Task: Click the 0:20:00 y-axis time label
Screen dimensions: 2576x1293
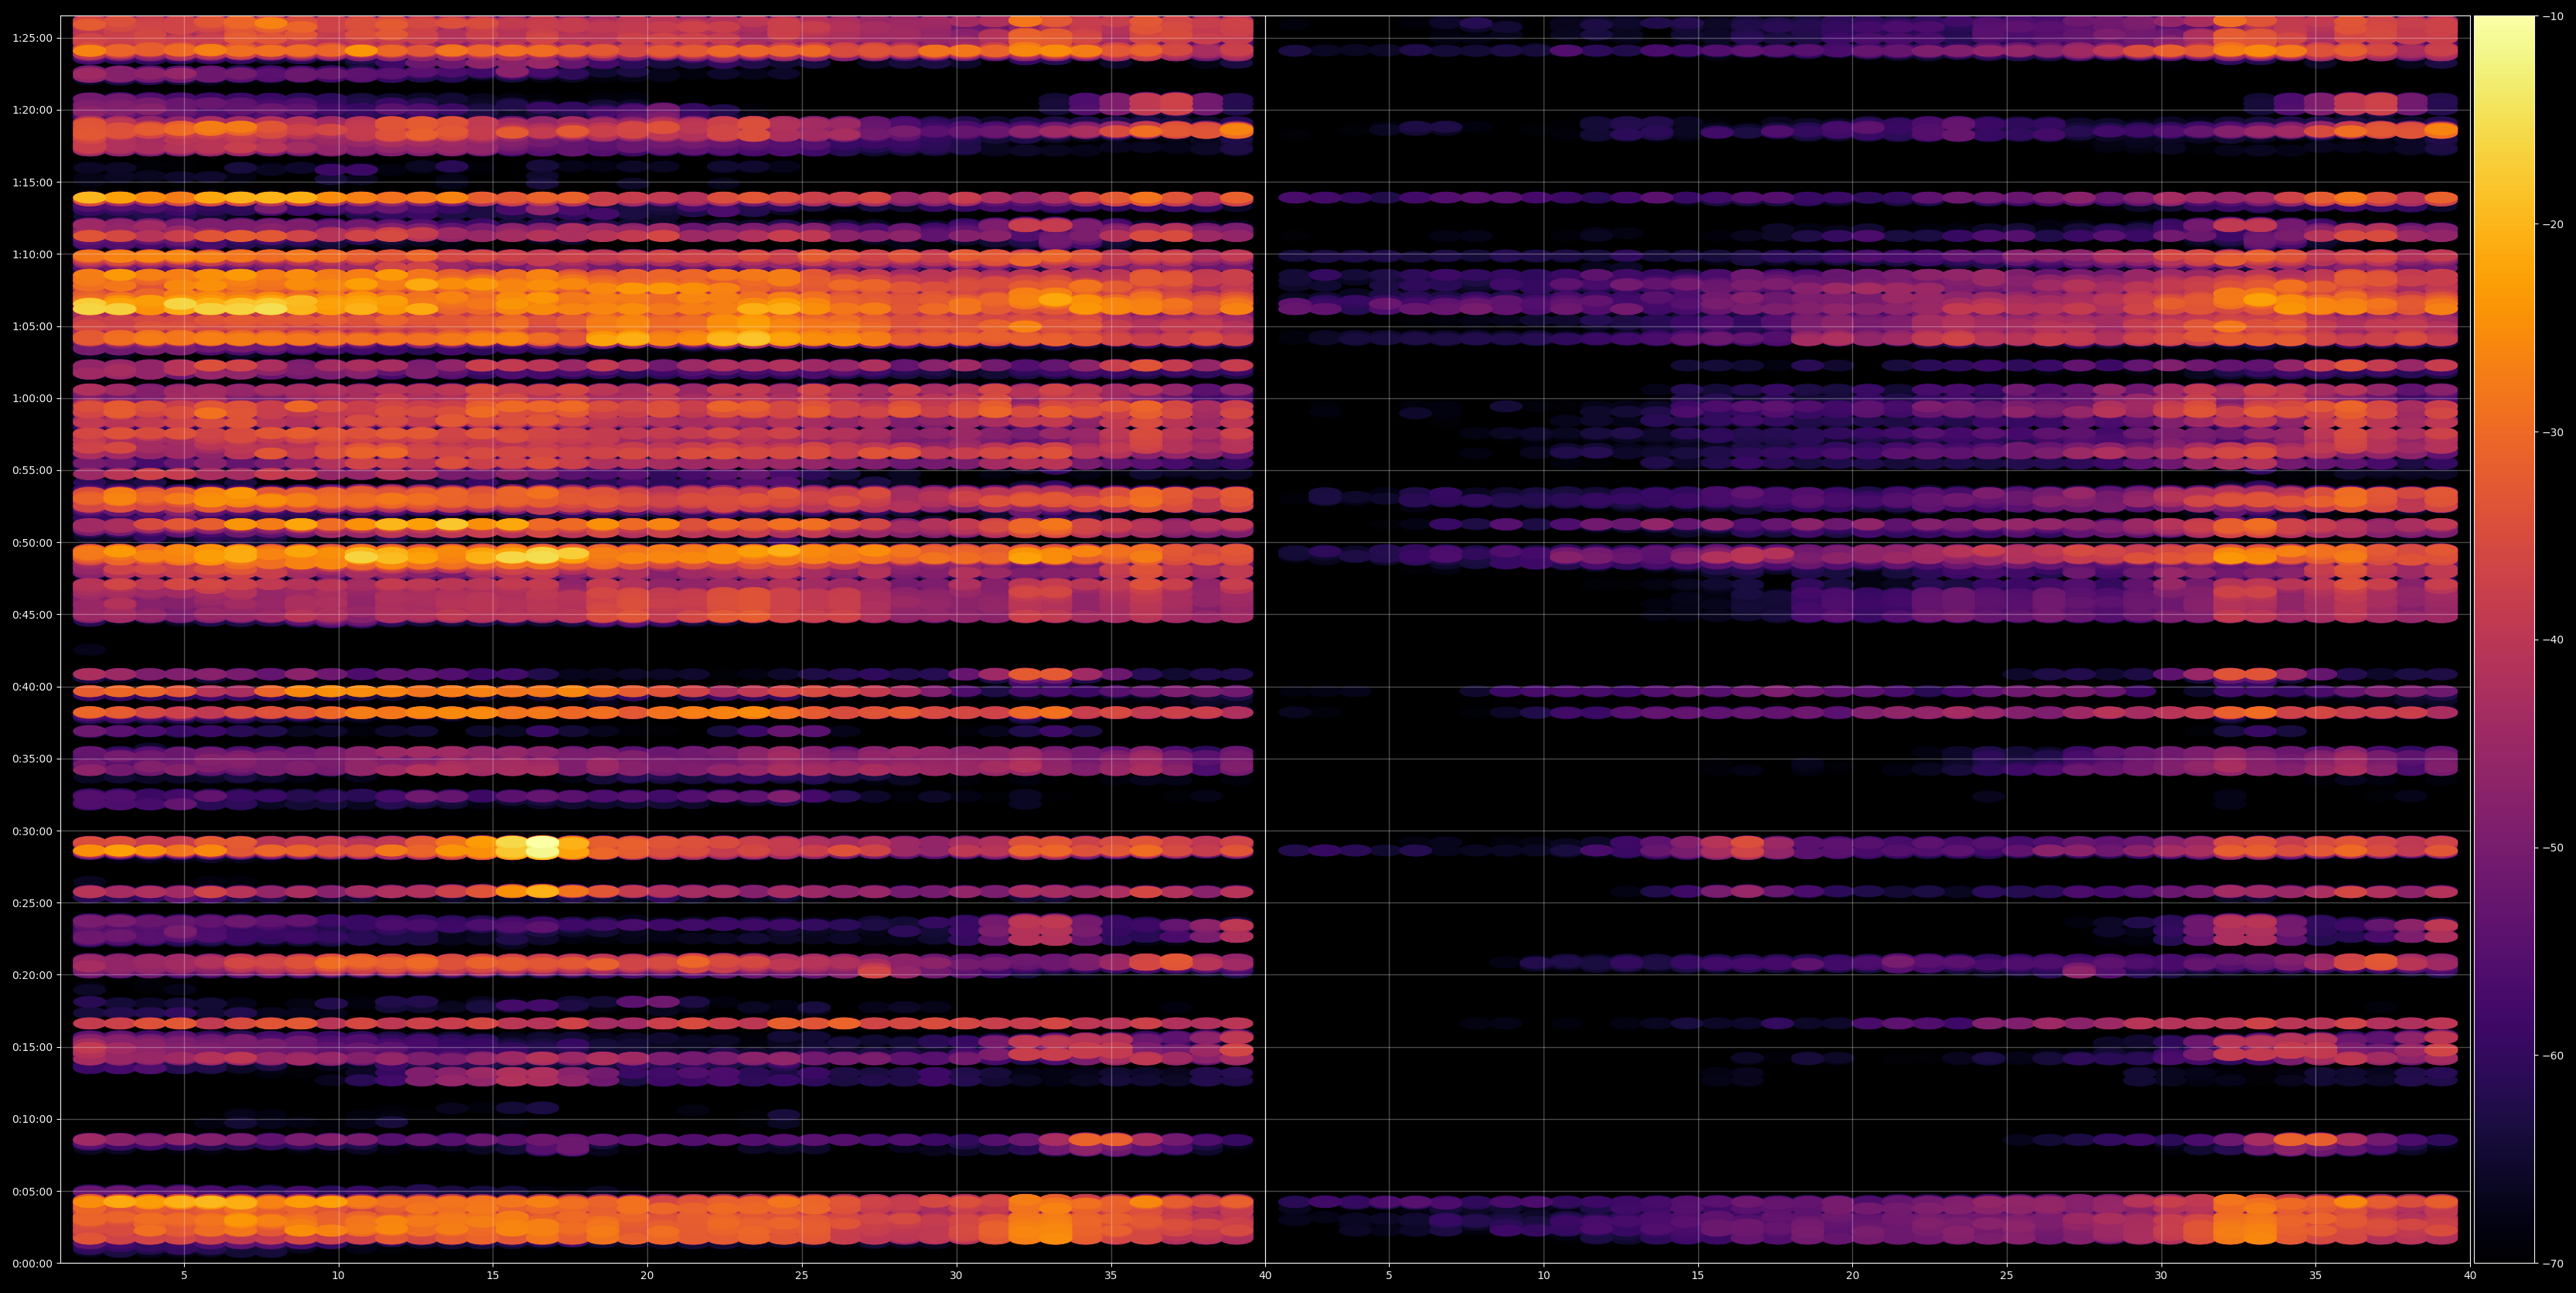Action: (32, 975)
